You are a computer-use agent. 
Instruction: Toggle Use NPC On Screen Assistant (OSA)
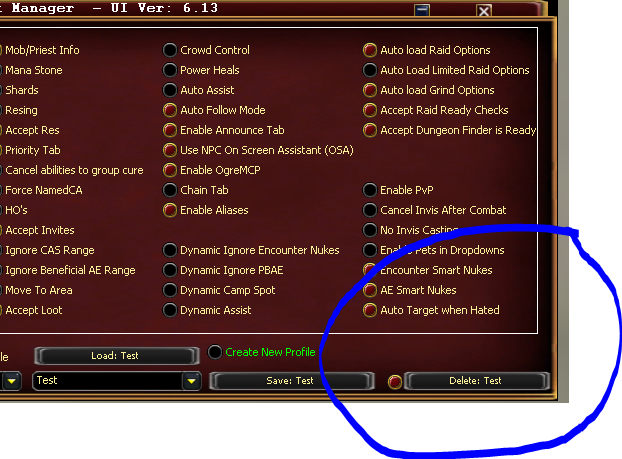pos(170,150)
